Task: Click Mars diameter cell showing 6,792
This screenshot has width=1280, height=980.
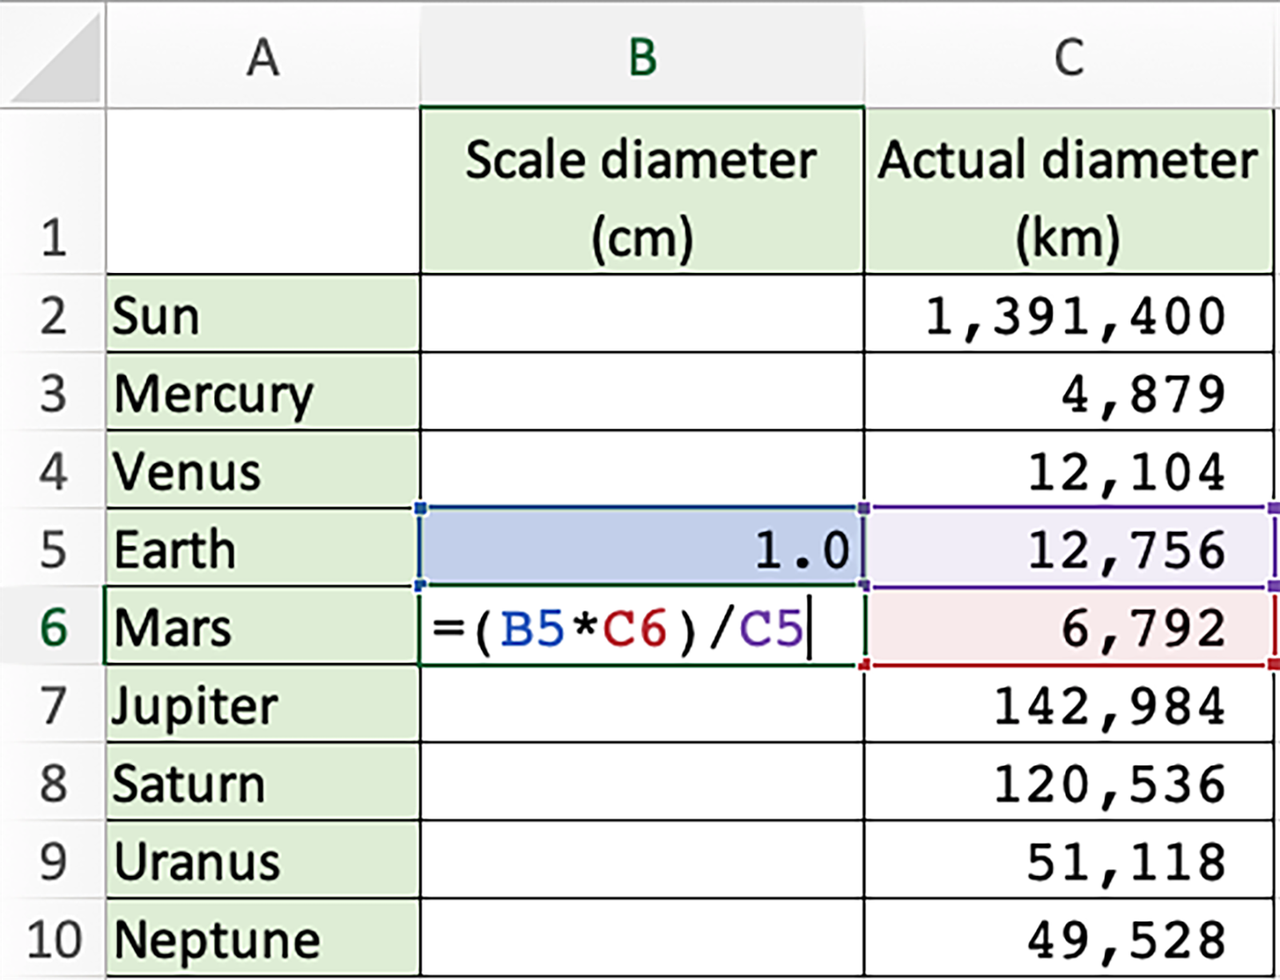Action: (1069, 627)
